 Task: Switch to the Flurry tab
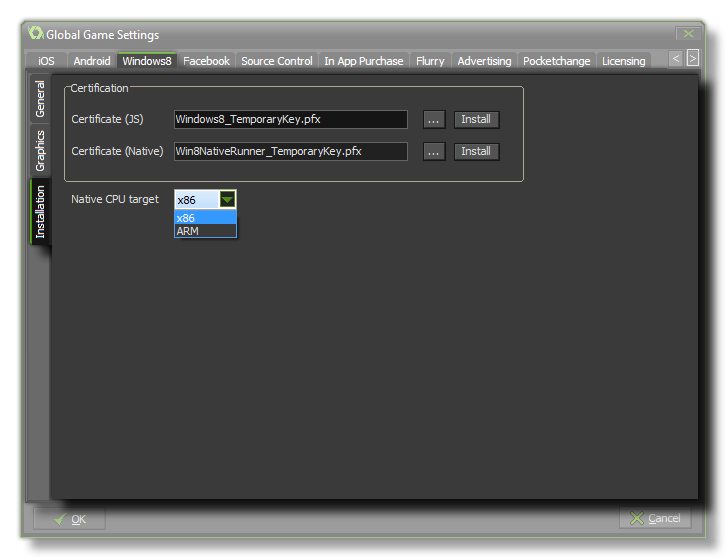(x=430, y=61)
